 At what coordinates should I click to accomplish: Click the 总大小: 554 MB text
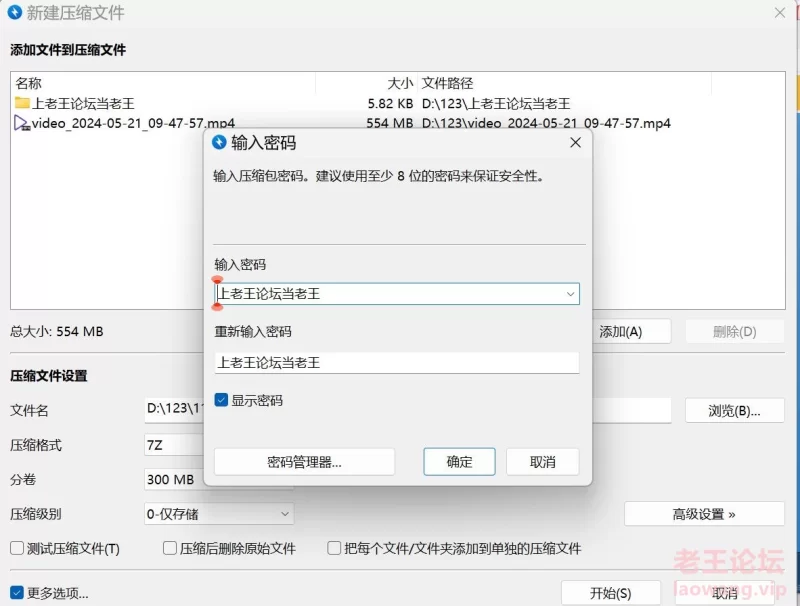[57, 332]
